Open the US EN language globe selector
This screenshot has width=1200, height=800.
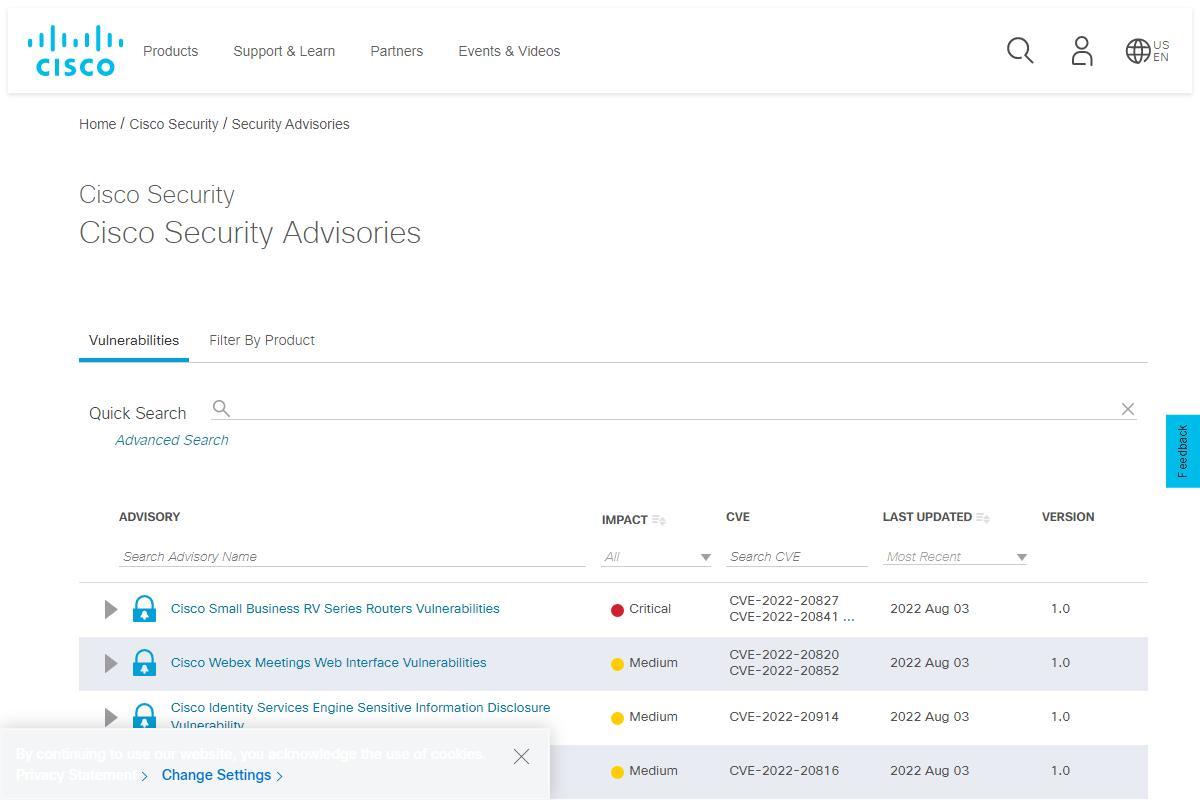[x=1147, y=51]
